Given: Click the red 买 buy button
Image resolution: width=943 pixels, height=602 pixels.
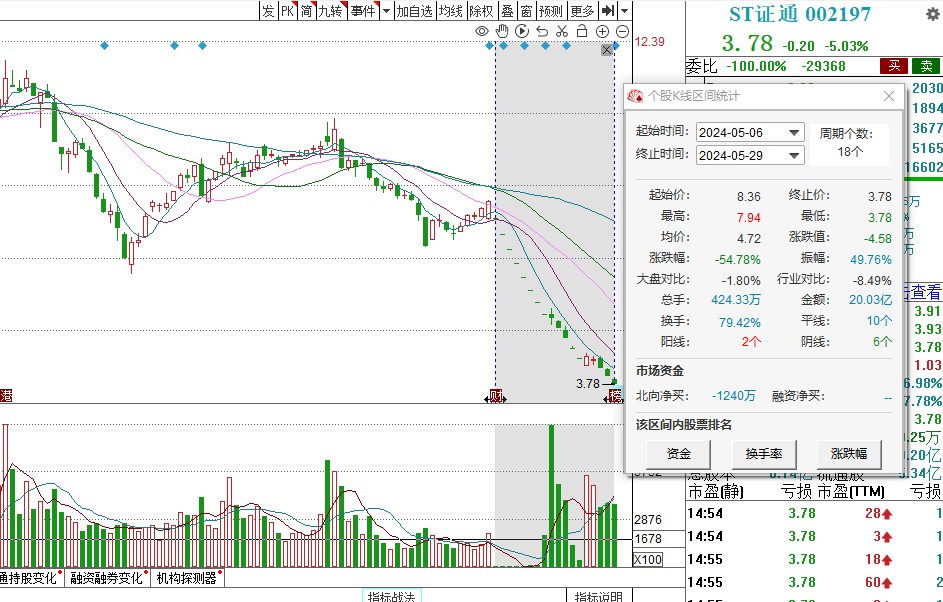Looking at the screenshot, I should point(894,66).
